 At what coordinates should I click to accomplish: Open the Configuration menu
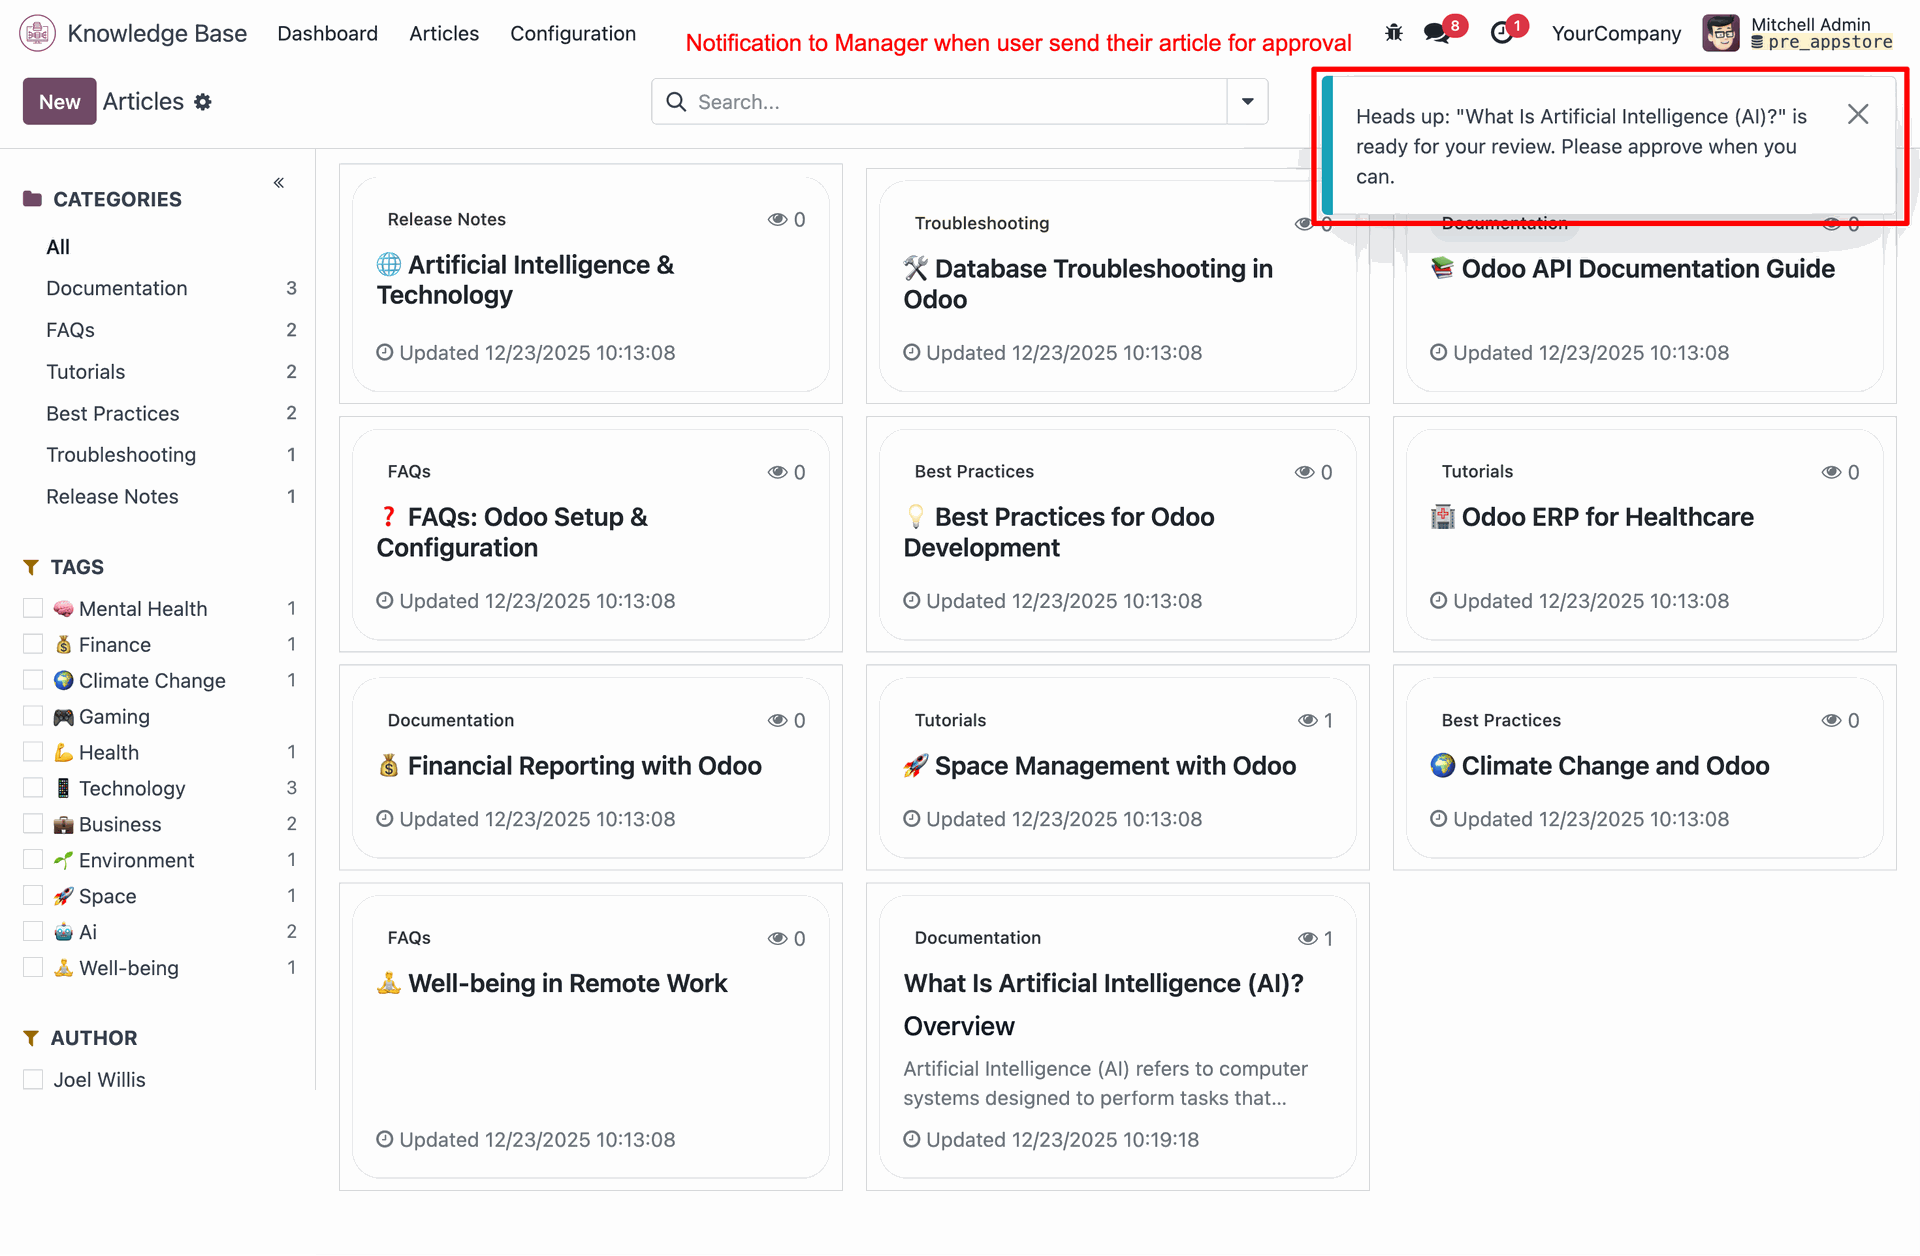[x=572, y=33]
